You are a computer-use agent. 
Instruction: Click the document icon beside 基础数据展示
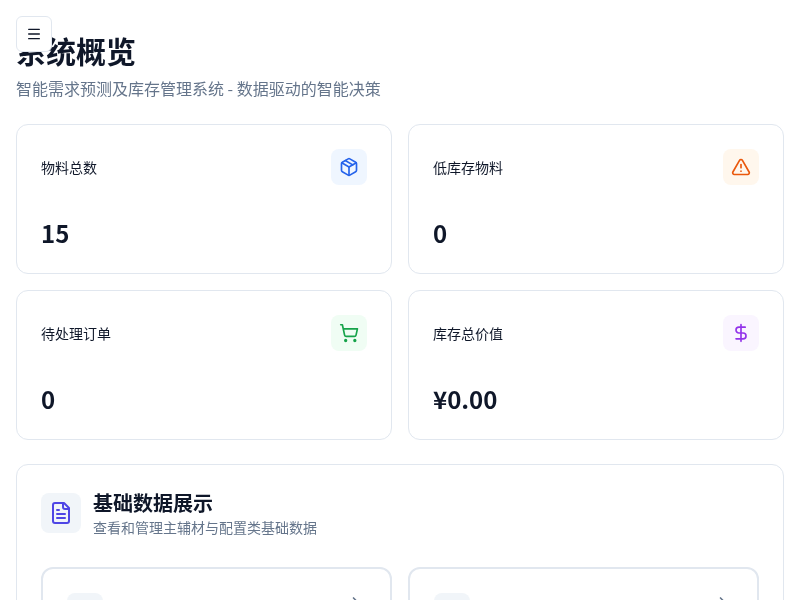point(61,513)
